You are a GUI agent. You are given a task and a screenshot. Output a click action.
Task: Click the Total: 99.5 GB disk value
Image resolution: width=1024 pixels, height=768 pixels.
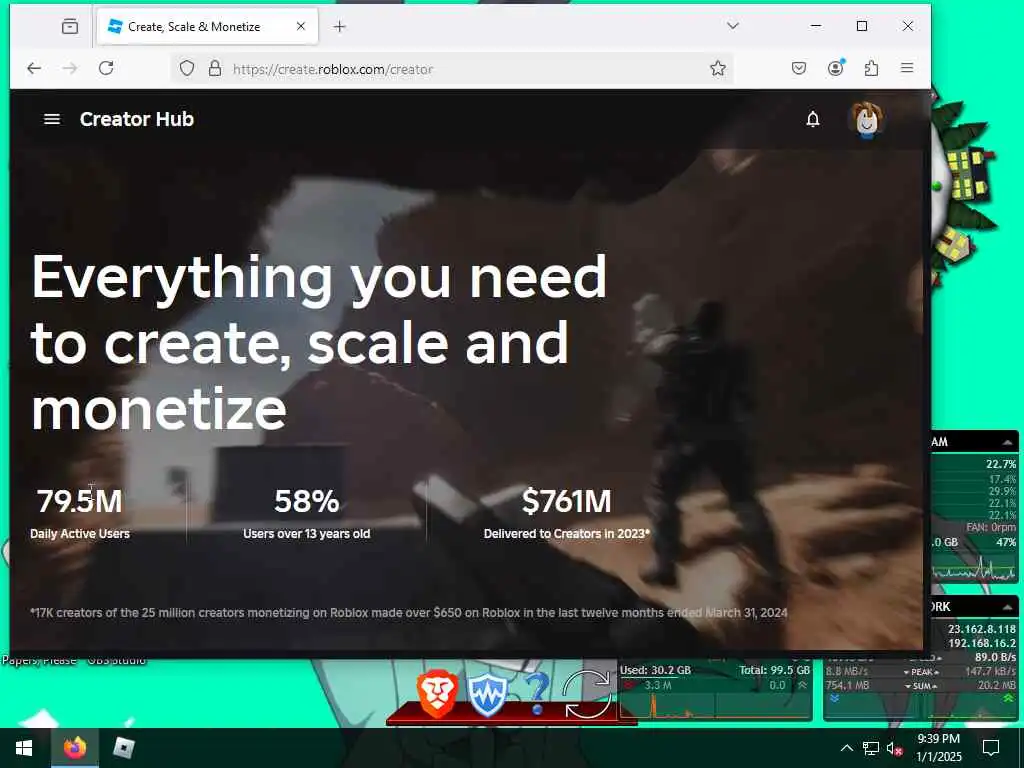775,670
